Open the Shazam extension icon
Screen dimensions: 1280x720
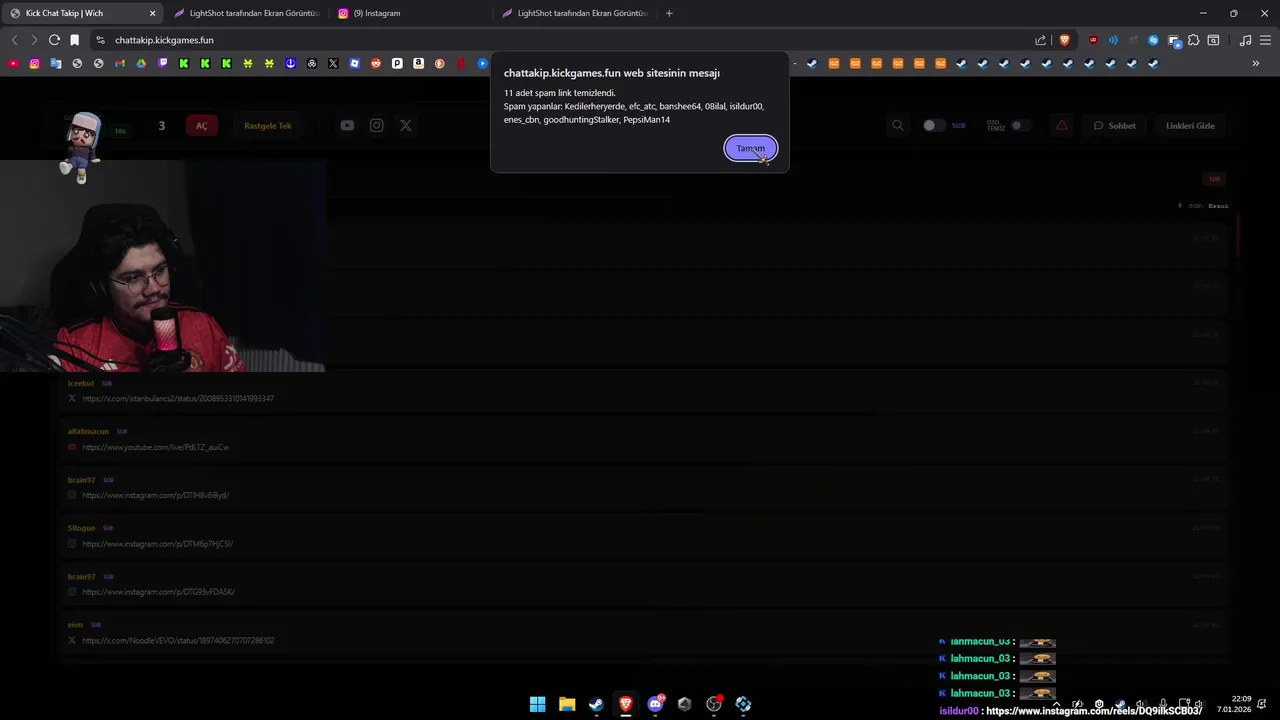coord(1153,40)
